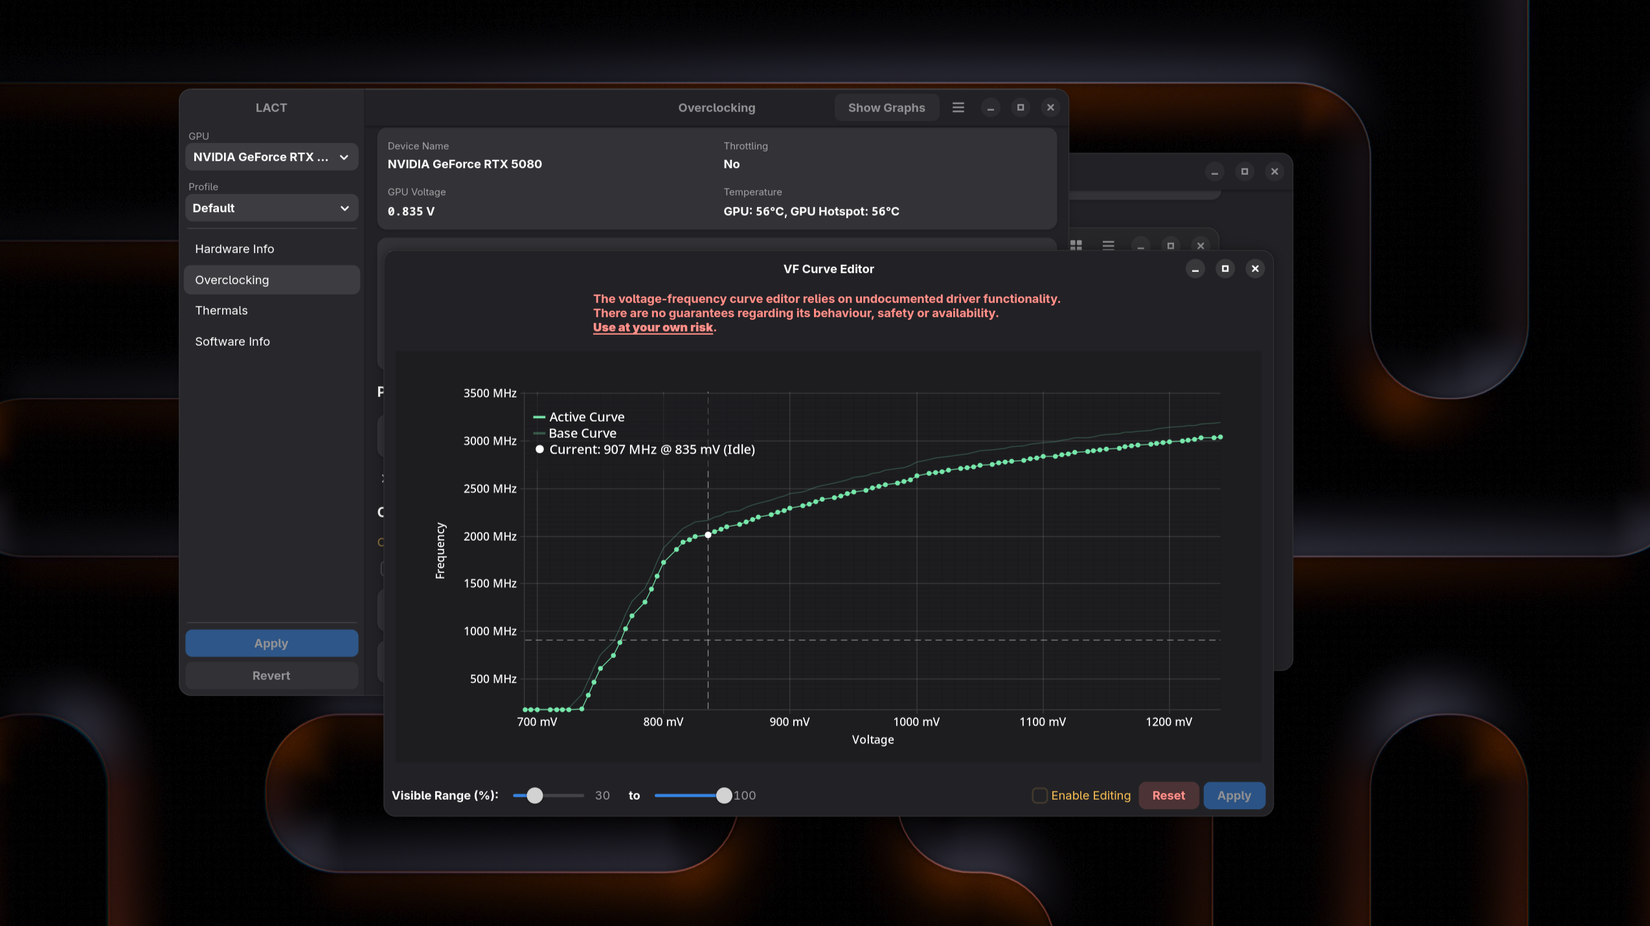
Task: Click the visible range end value '100'
Action: 745,796
